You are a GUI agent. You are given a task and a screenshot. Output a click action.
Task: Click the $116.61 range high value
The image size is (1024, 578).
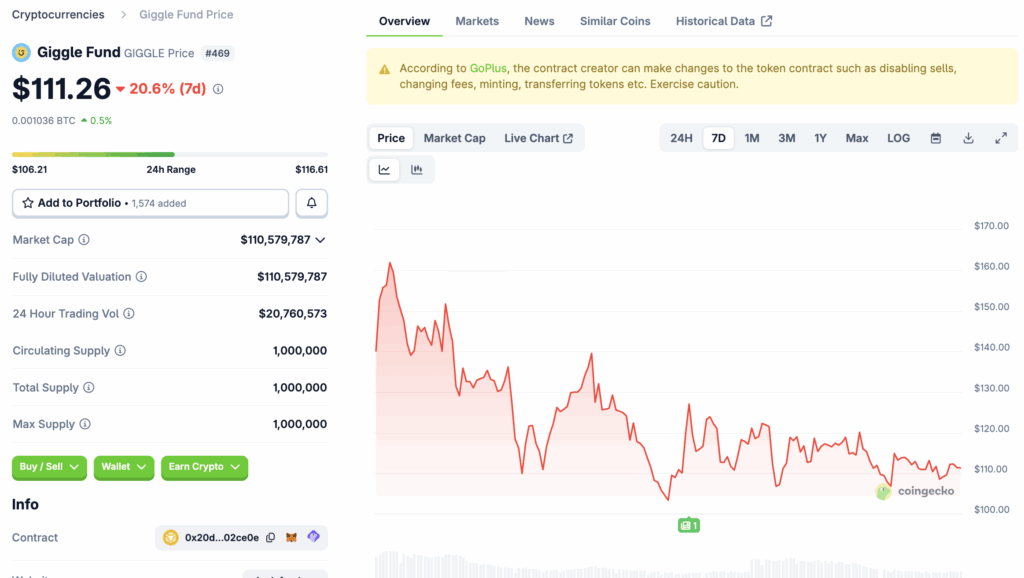pos(312,169)
